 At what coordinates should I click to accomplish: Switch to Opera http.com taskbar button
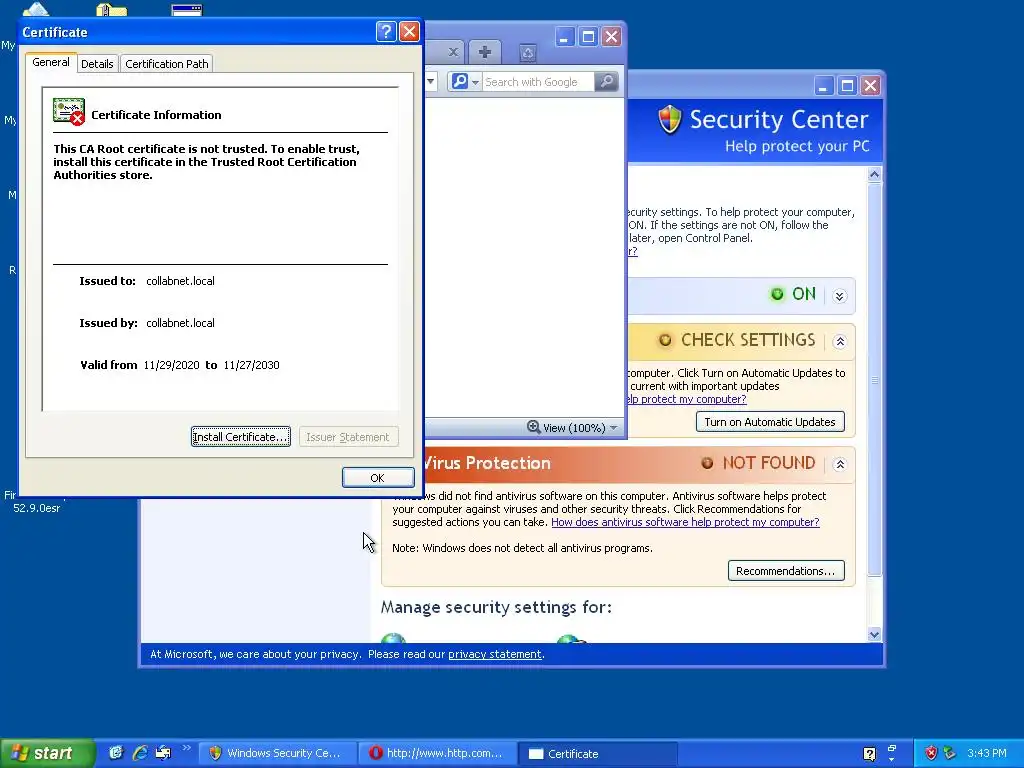coord(437,754)
